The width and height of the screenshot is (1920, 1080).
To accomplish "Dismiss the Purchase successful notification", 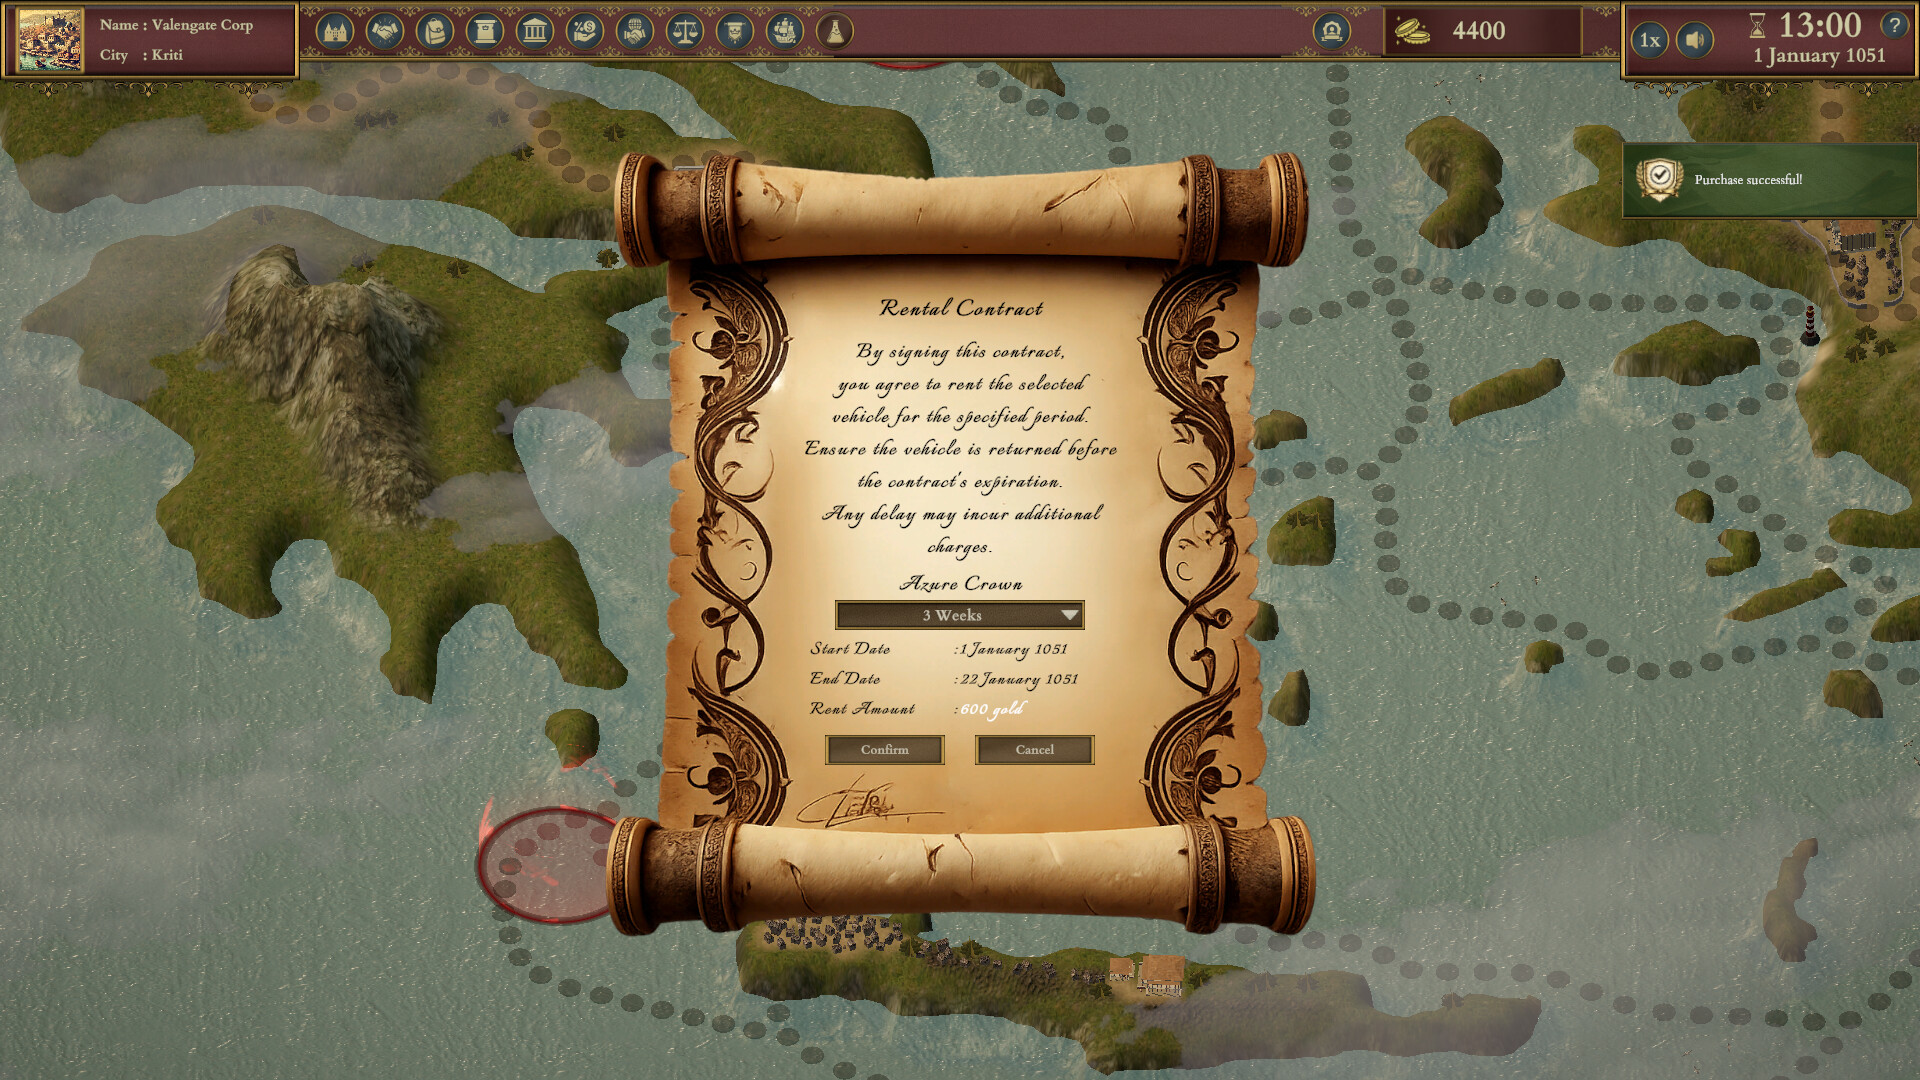I will (x=1768, y=180).
